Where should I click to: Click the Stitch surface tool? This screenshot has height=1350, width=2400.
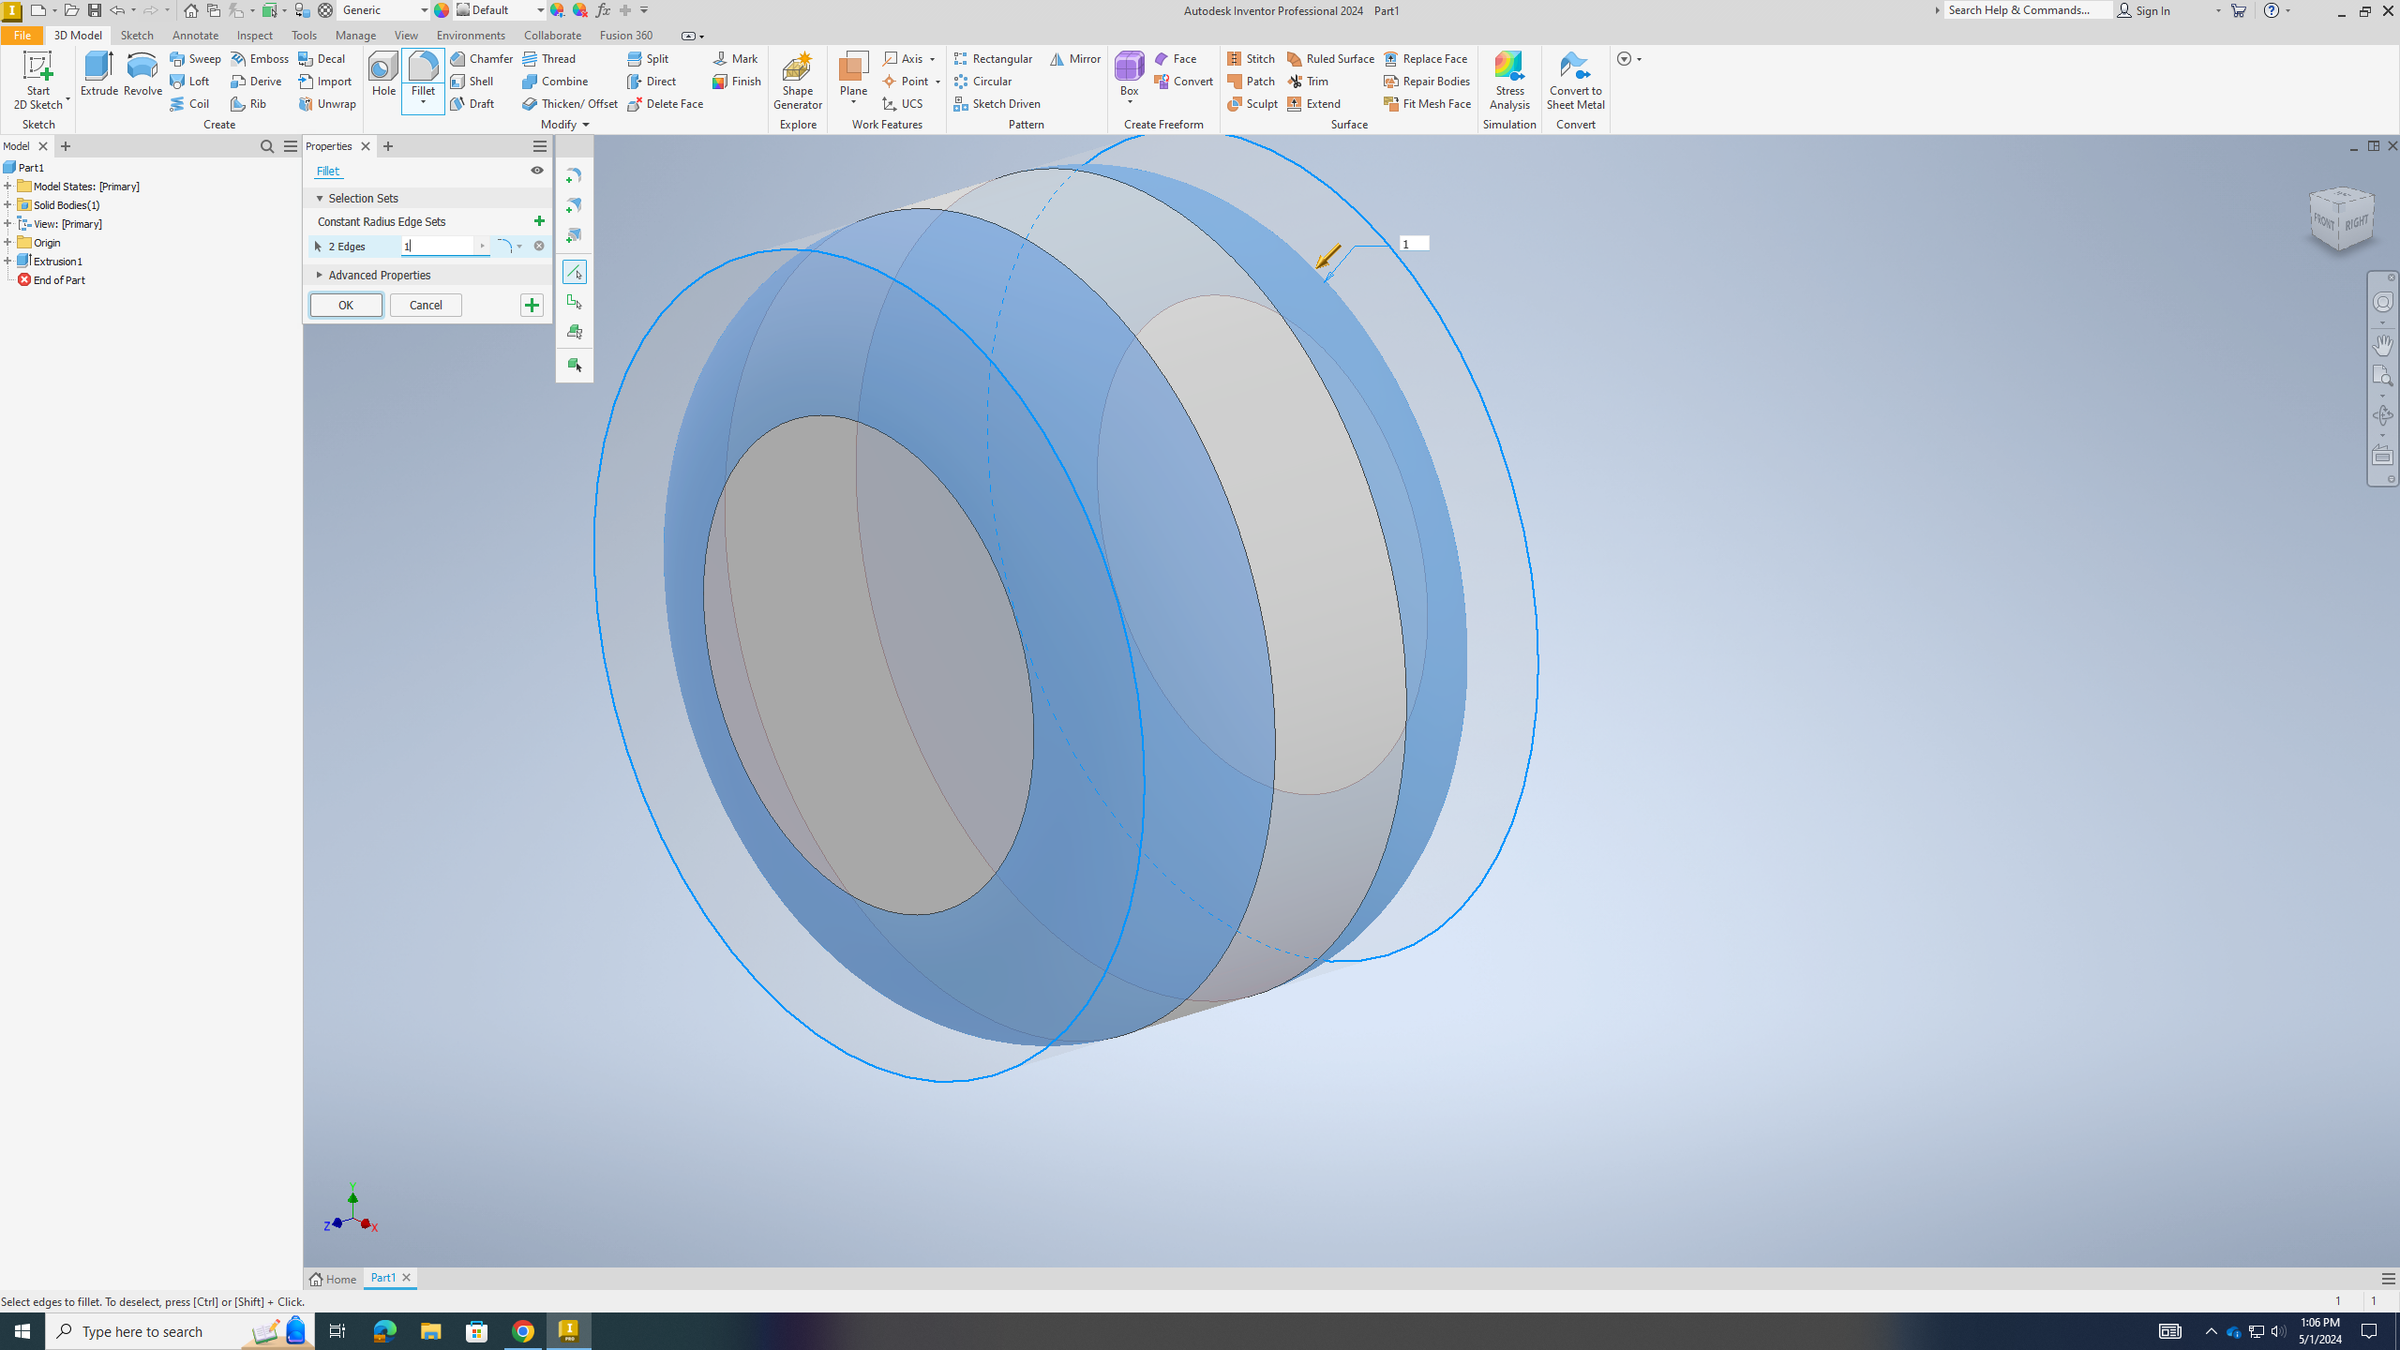coord(1250,59)
